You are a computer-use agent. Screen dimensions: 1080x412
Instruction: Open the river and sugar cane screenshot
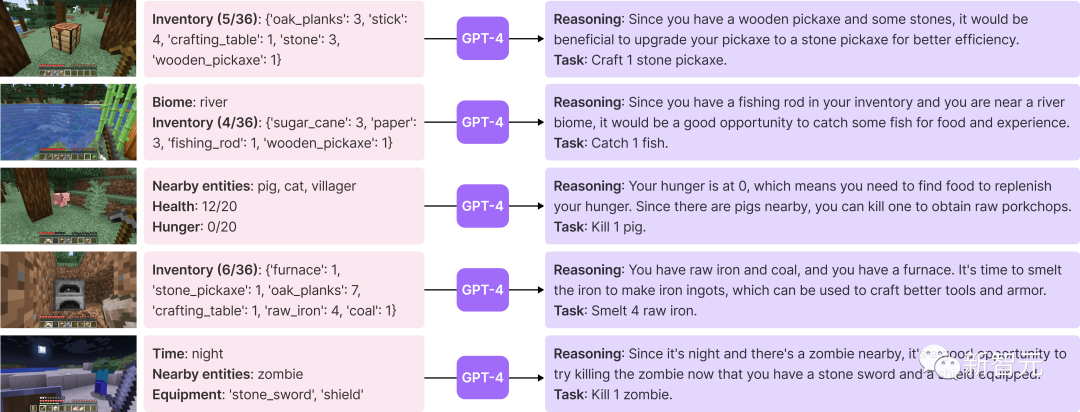click(68, 121)
